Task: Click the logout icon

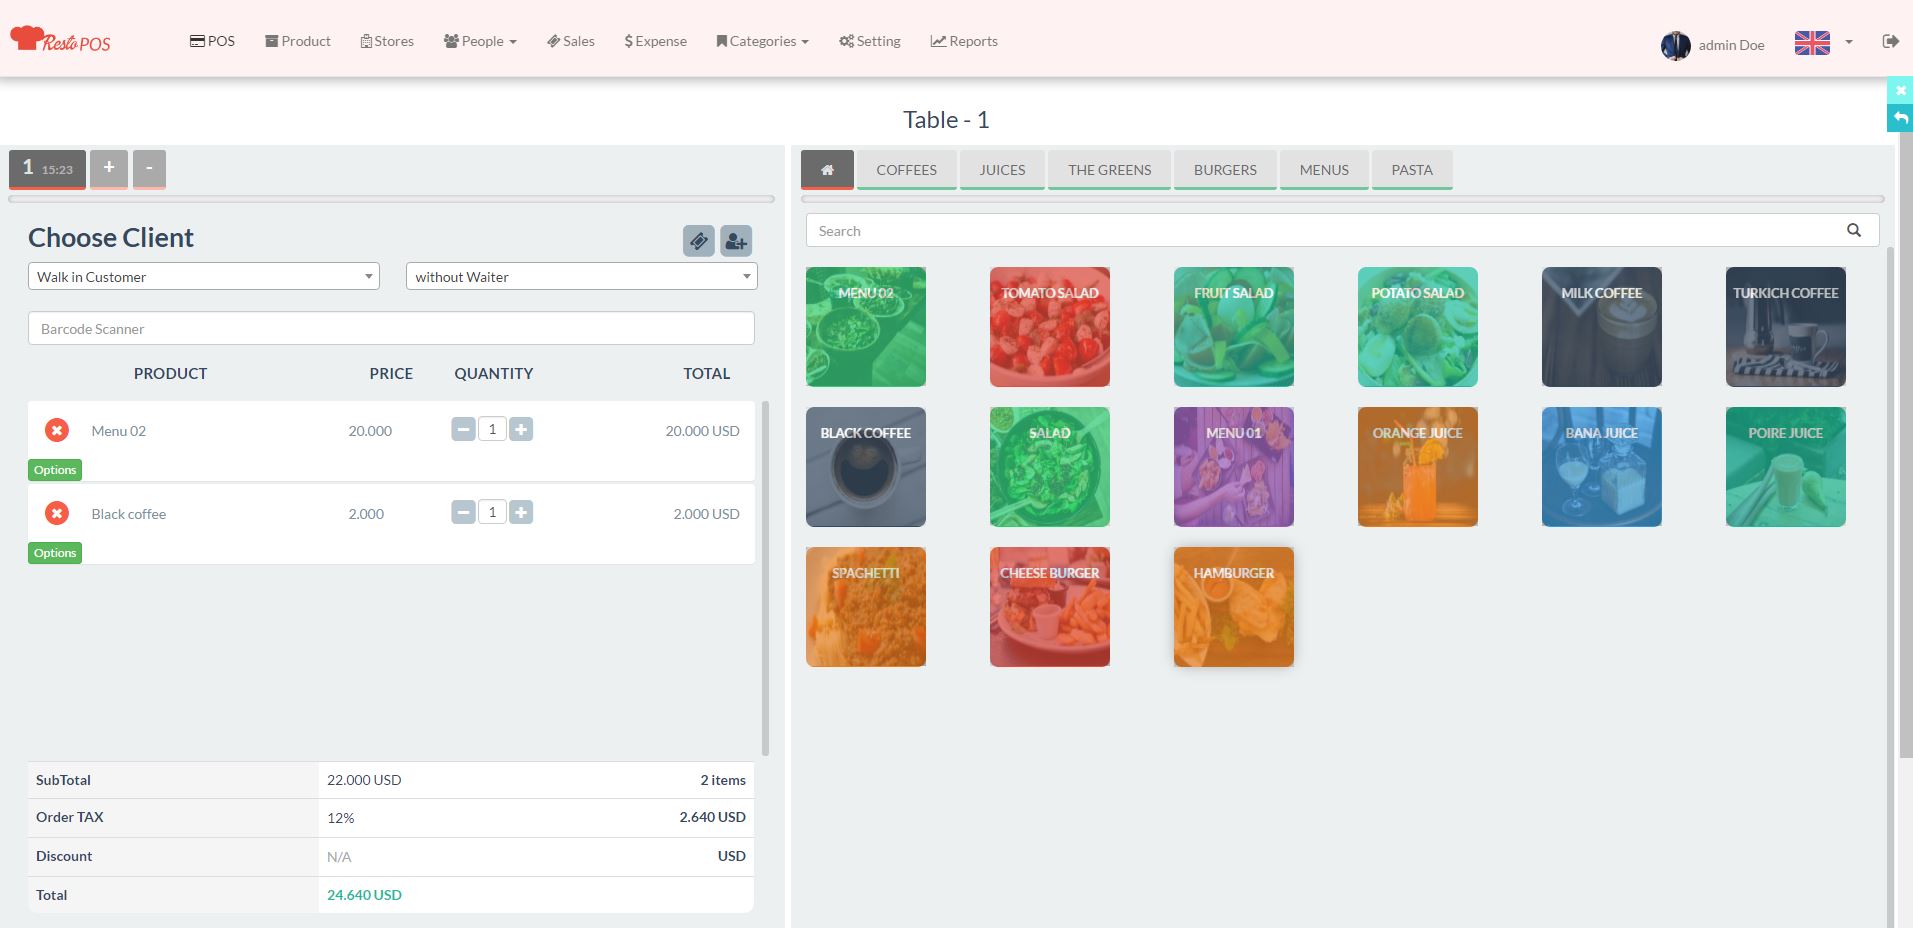Action: (1890, 41)
